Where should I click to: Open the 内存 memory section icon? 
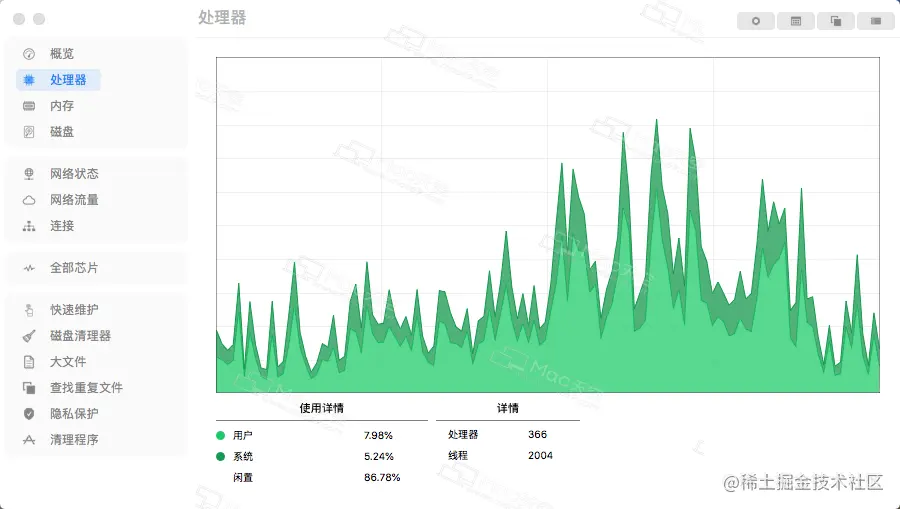[x=29, y=106]
